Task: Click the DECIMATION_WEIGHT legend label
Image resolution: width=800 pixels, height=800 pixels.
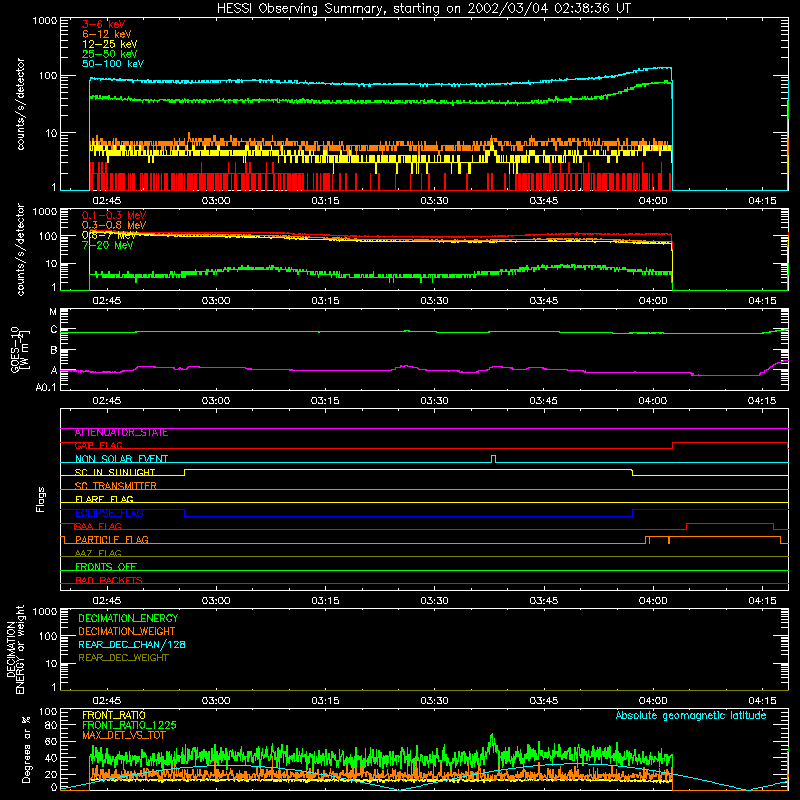Action: [x=127, y=631]
